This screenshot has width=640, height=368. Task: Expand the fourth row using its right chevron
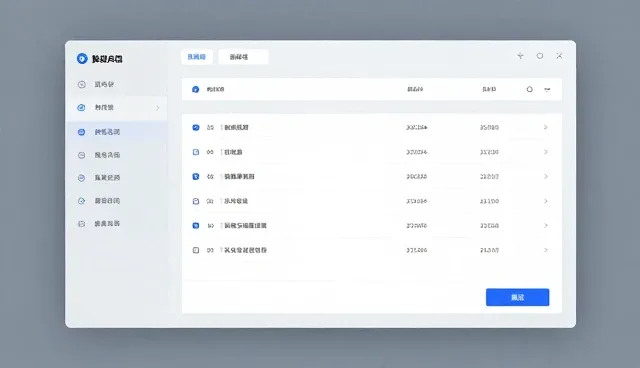(546, 201)
